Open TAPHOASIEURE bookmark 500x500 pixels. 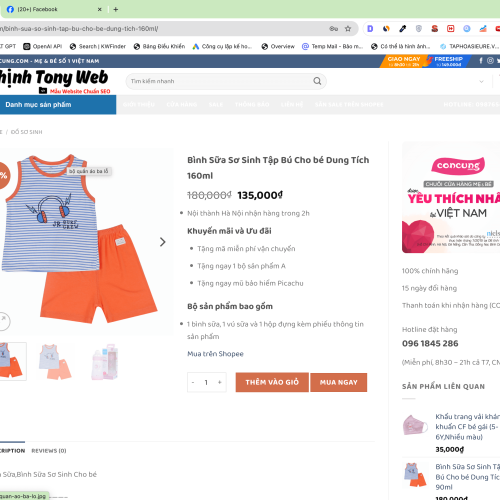point(469,46)
